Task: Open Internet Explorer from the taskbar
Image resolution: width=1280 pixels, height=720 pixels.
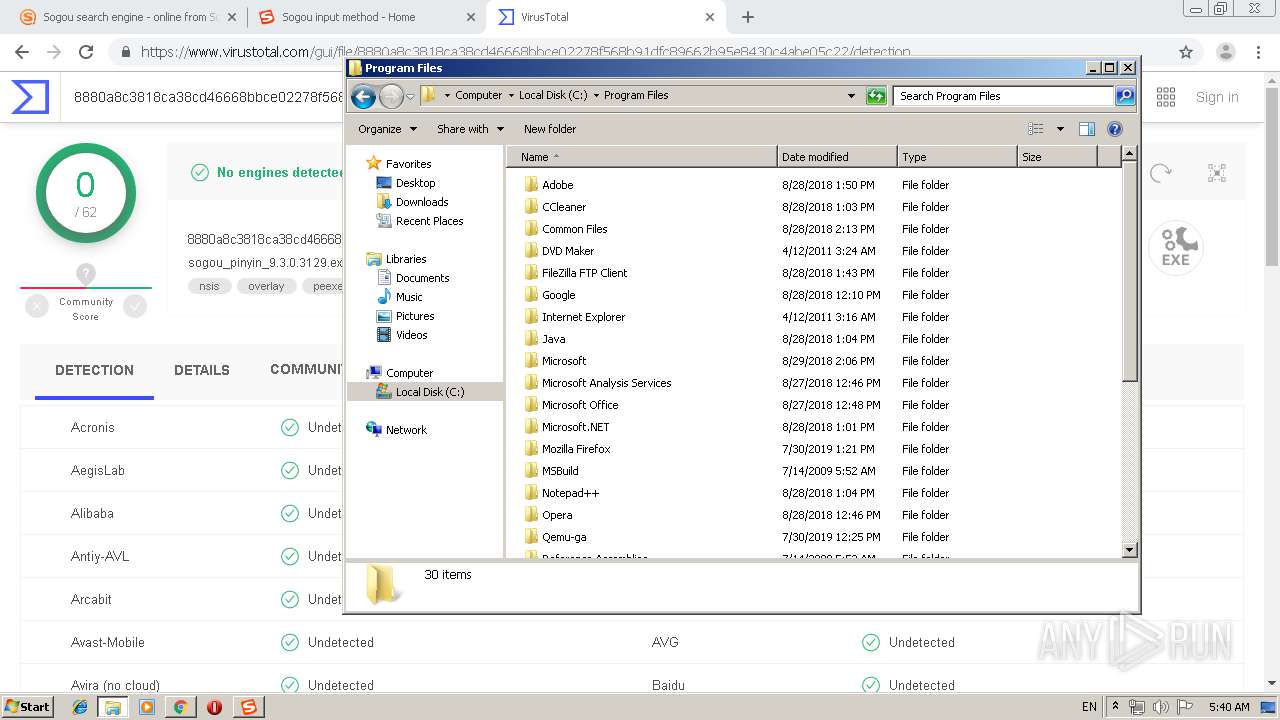Action: pyautogui.click(x=80, y=707)
